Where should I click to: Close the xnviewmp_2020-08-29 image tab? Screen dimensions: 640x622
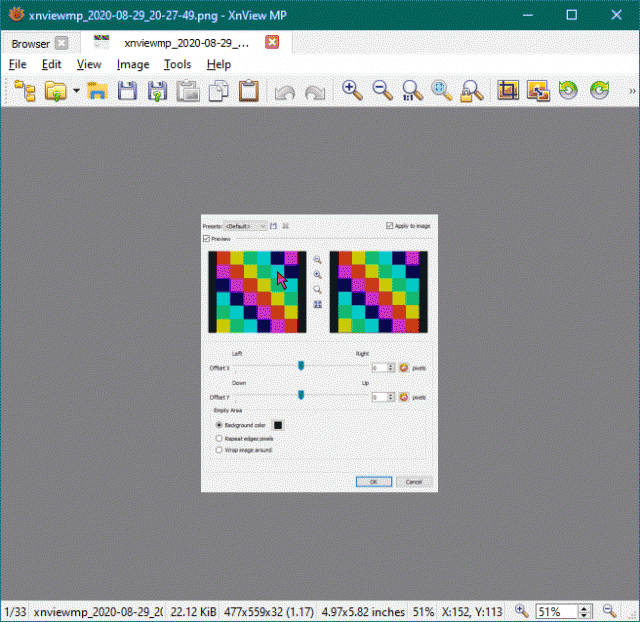pos(272,42)
